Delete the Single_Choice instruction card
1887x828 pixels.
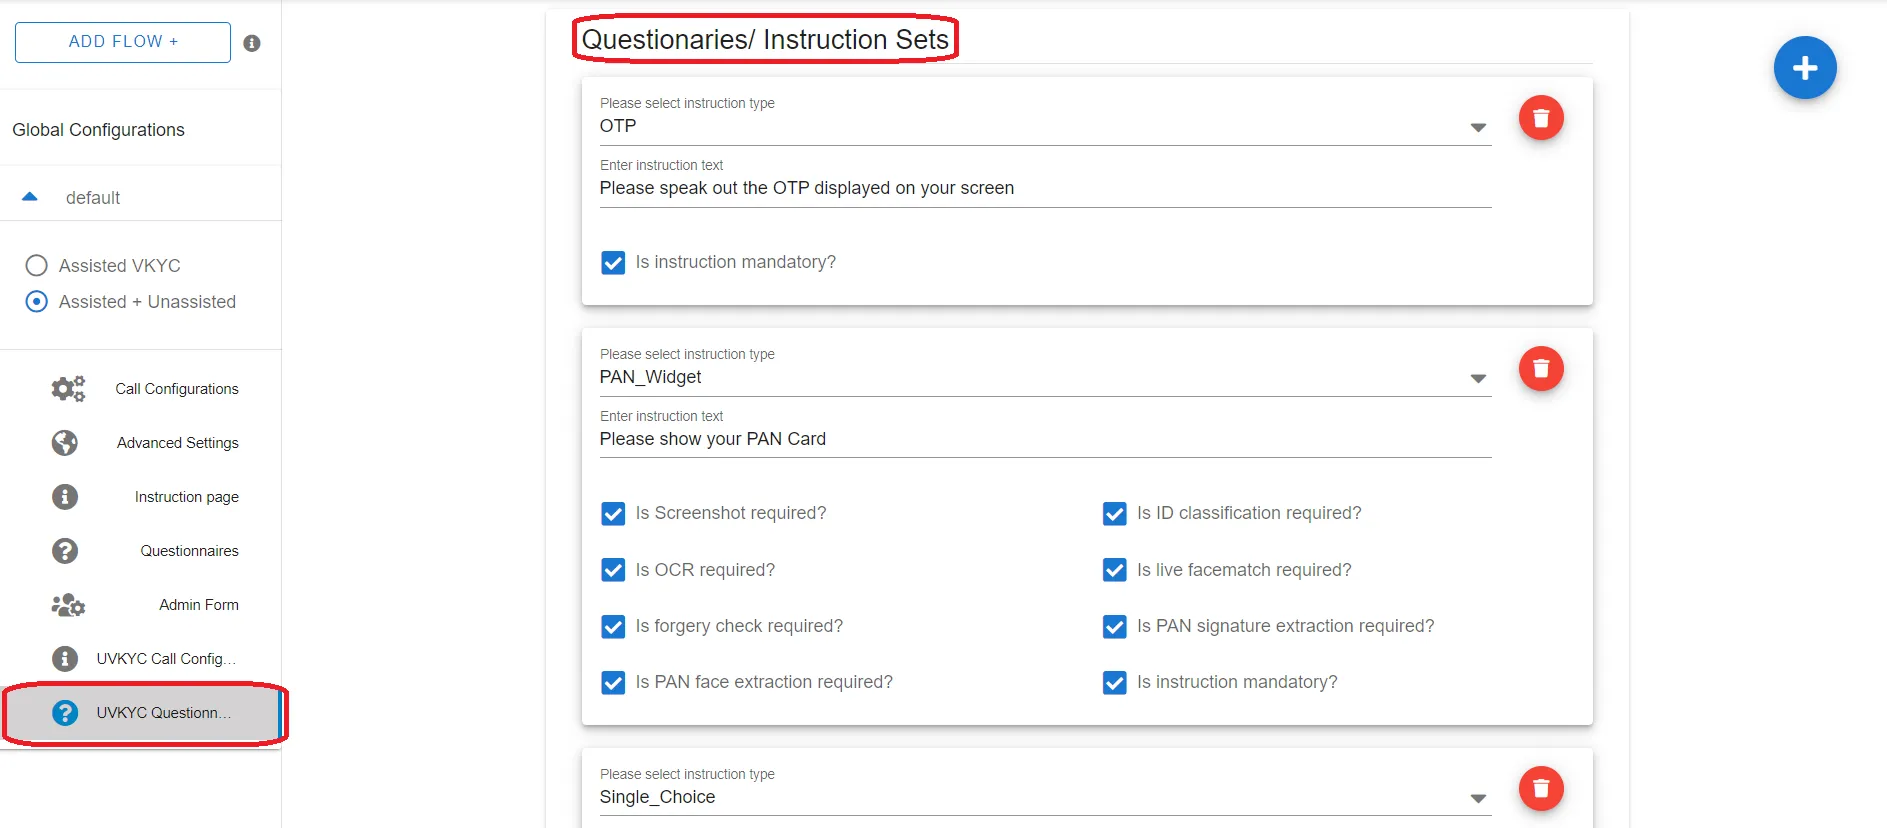[1541, 789]
